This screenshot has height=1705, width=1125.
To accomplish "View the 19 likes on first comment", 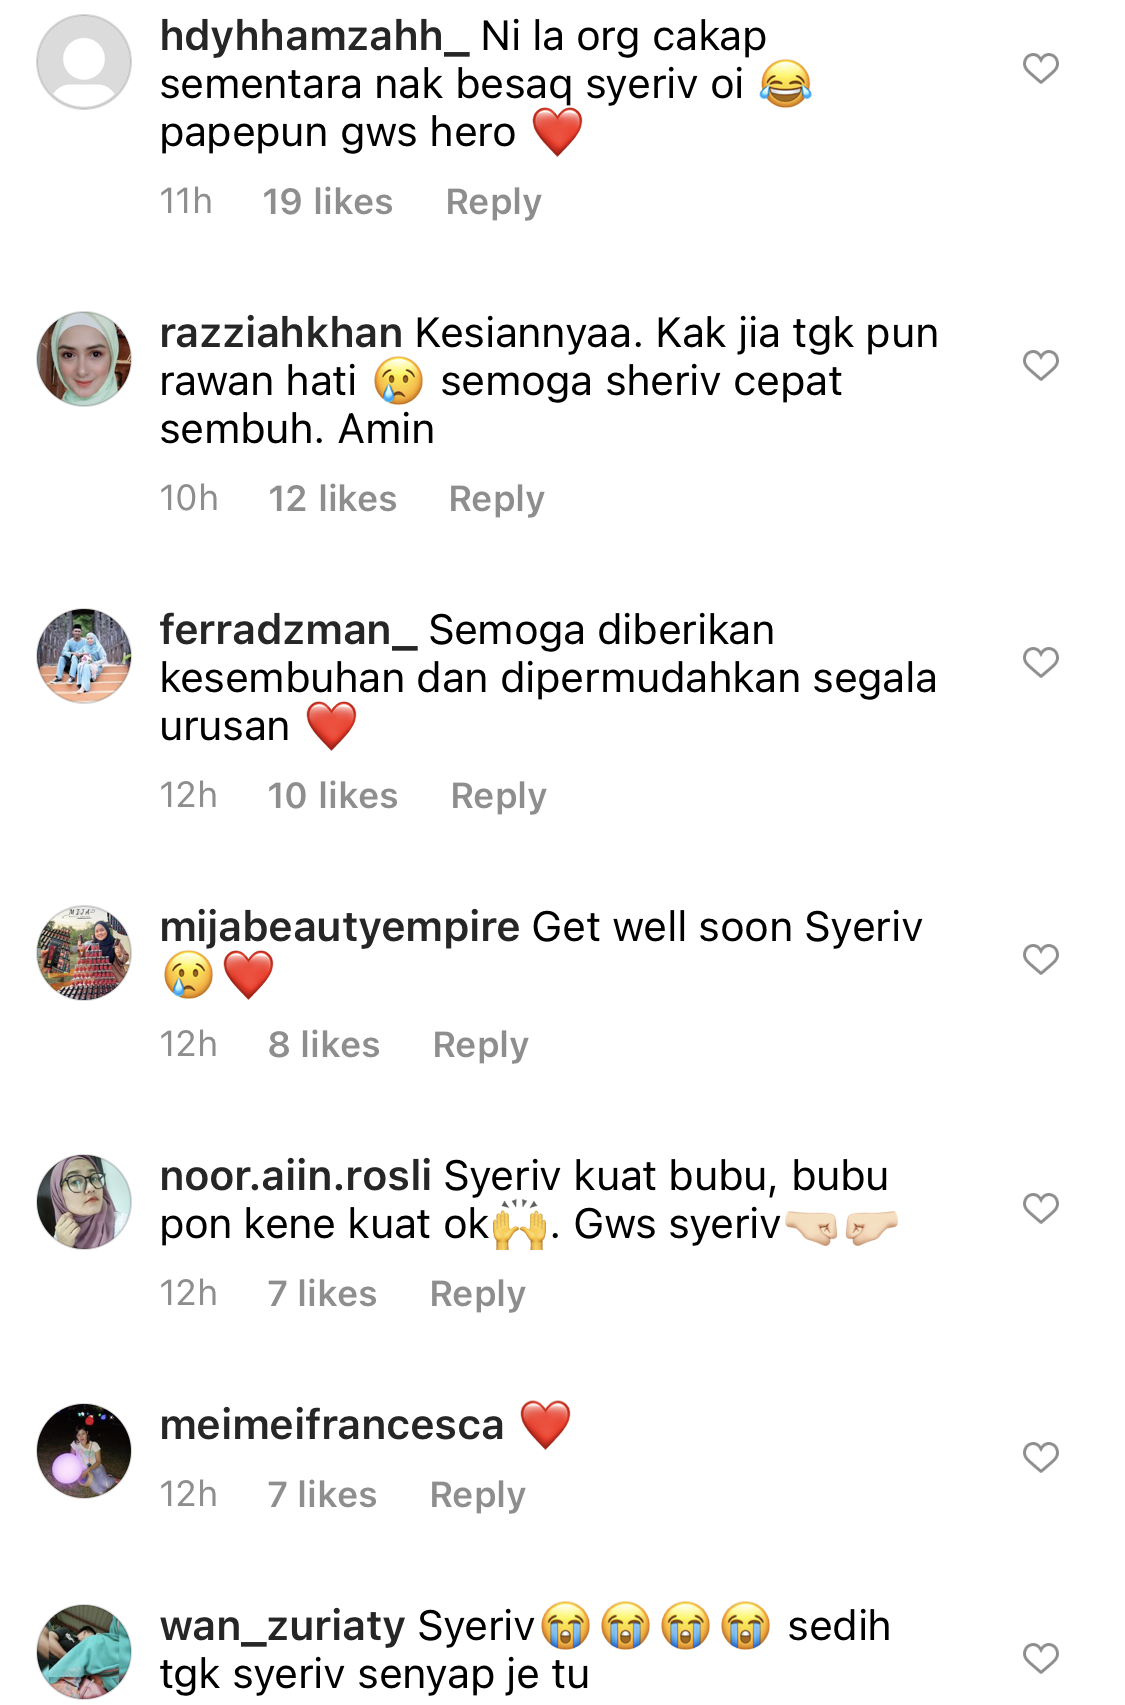I will pos(328,202).
